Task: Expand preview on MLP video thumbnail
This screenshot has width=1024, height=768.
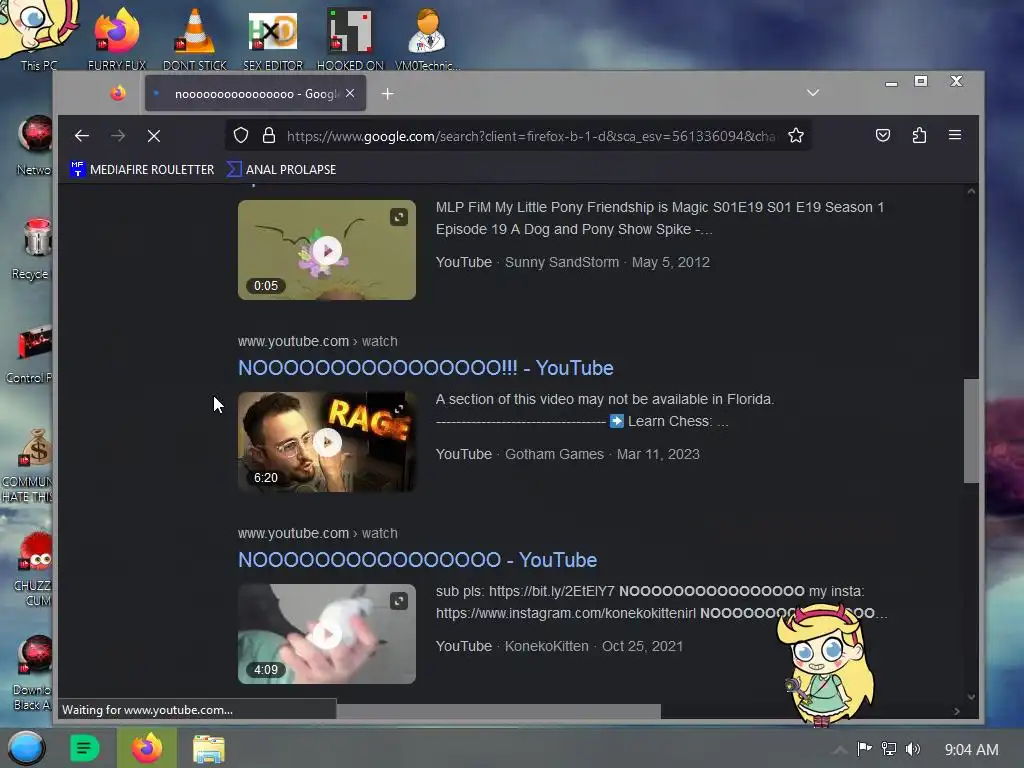Action: tap(398, 217)
